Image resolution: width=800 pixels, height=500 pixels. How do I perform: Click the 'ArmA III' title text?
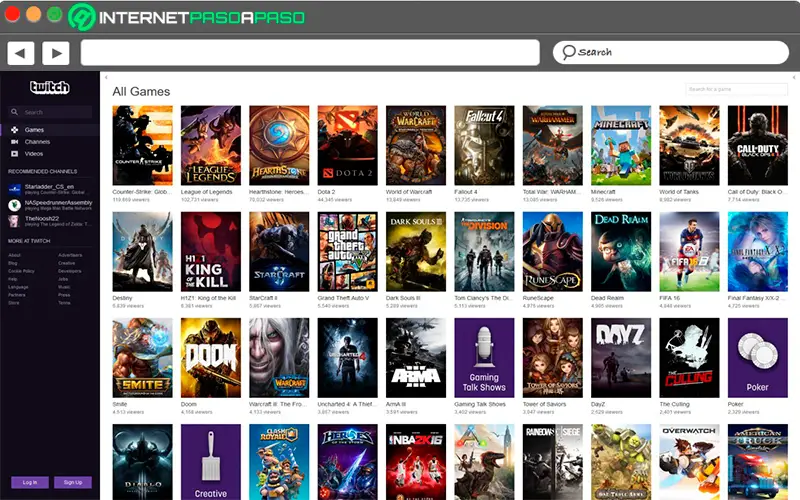coord(396,404)
